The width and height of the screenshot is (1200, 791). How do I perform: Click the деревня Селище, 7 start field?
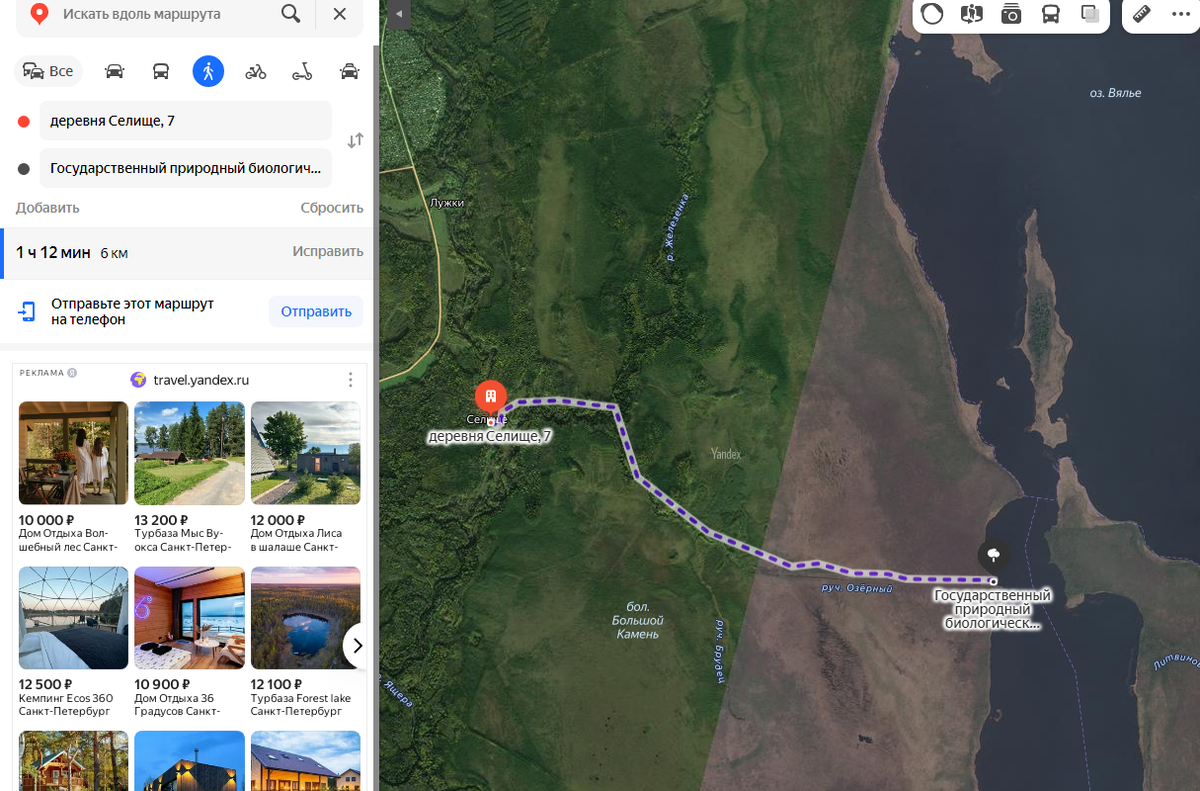185,121
